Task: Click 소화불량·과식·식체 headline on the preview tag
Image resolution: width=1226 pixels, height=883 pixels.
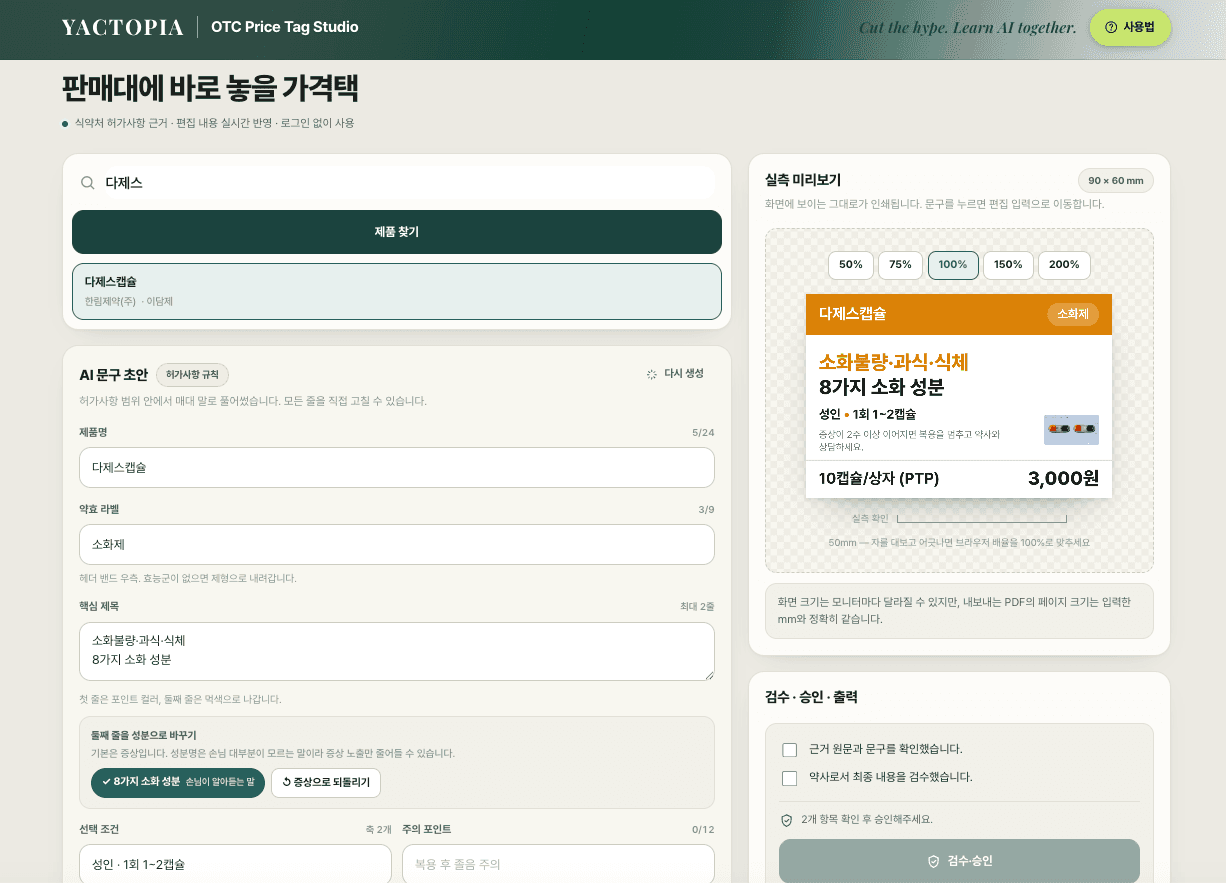Action: point(893,361)
